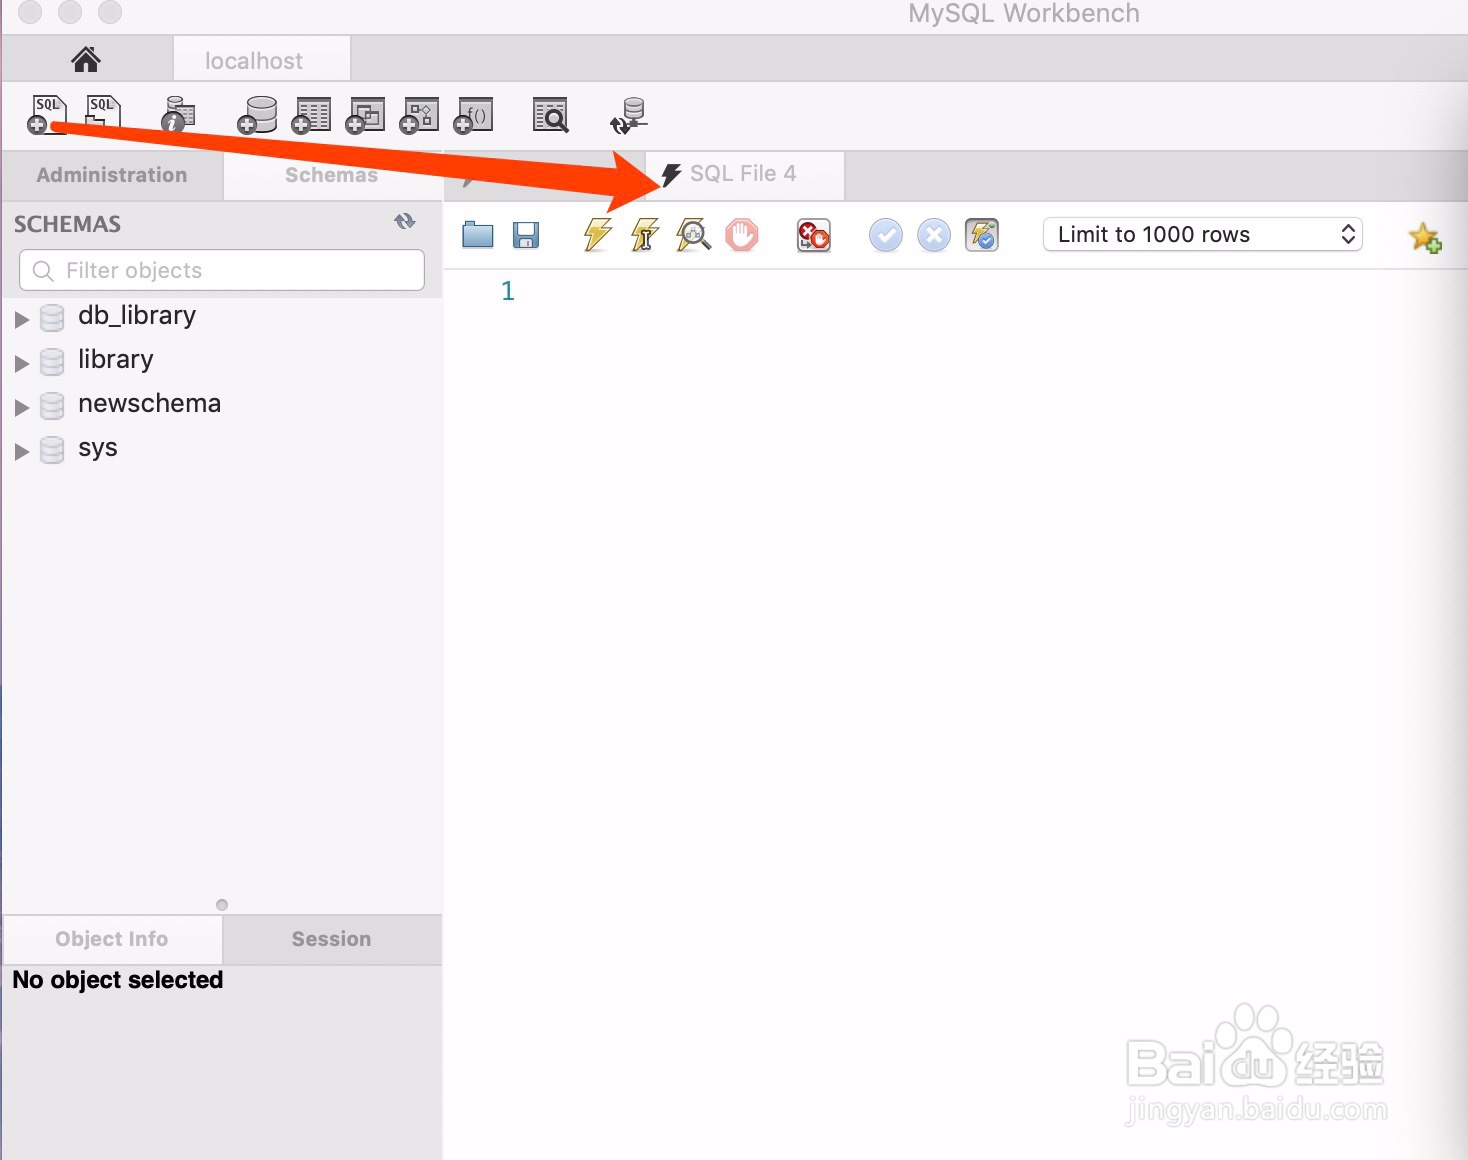This screenshot has width=1468, height=1160.
Task: Roll back the current transaction
Action: tap(934, 236)
